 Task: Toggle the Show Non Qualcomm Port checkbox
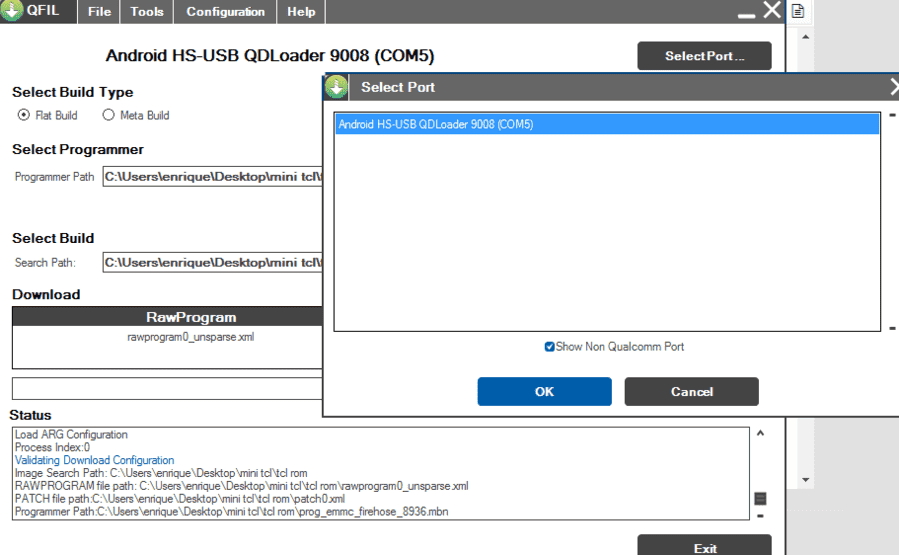coord(549,347)
